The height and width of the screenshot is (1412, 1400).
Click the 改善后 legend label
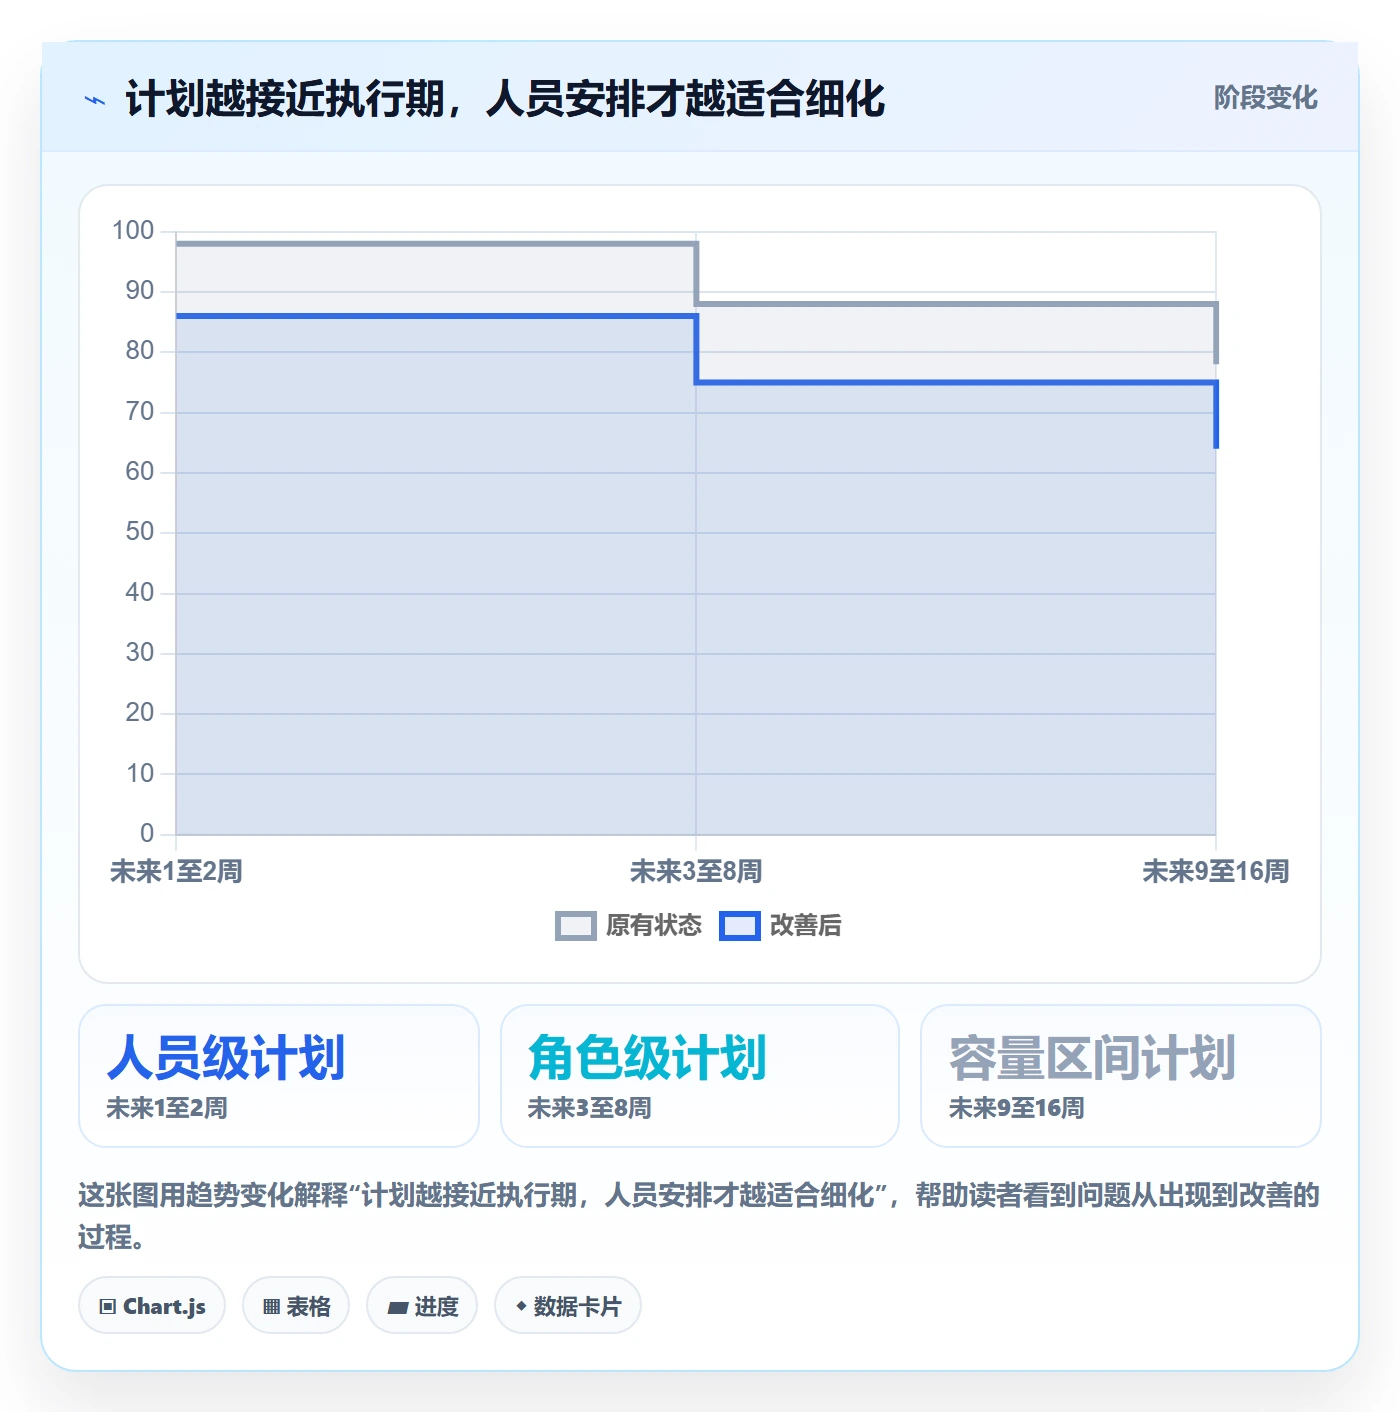click(x=805, y=926)
